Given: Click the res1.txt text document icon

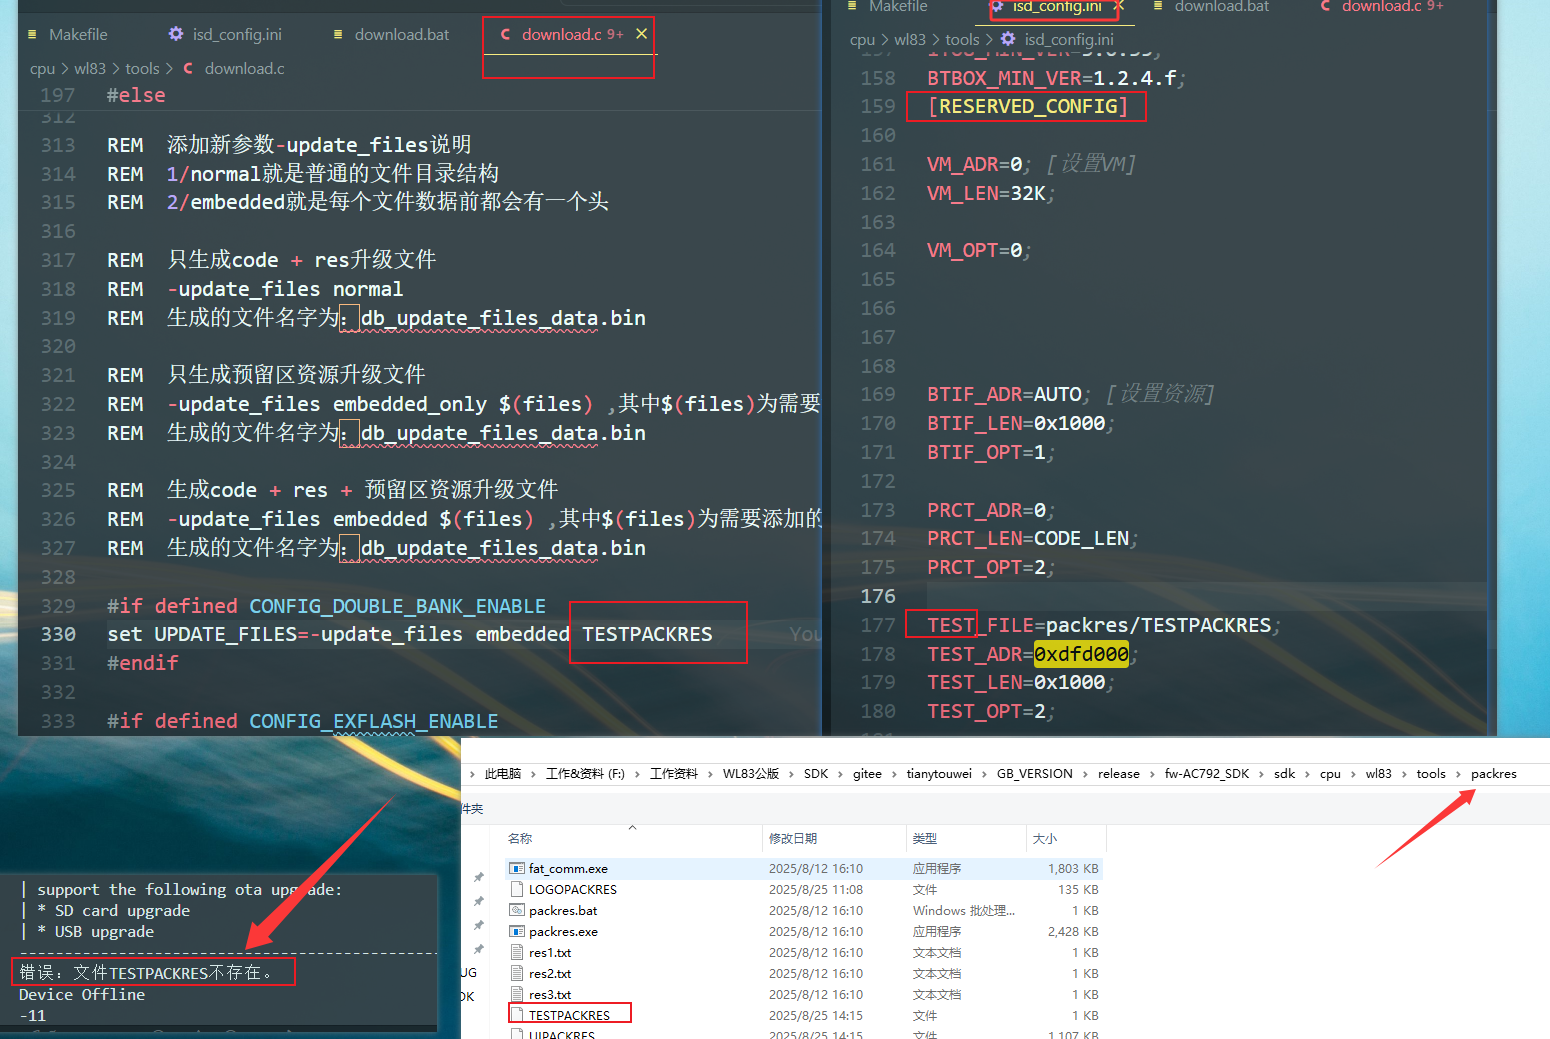Looking at the screenshot, I should pos(517,952).
